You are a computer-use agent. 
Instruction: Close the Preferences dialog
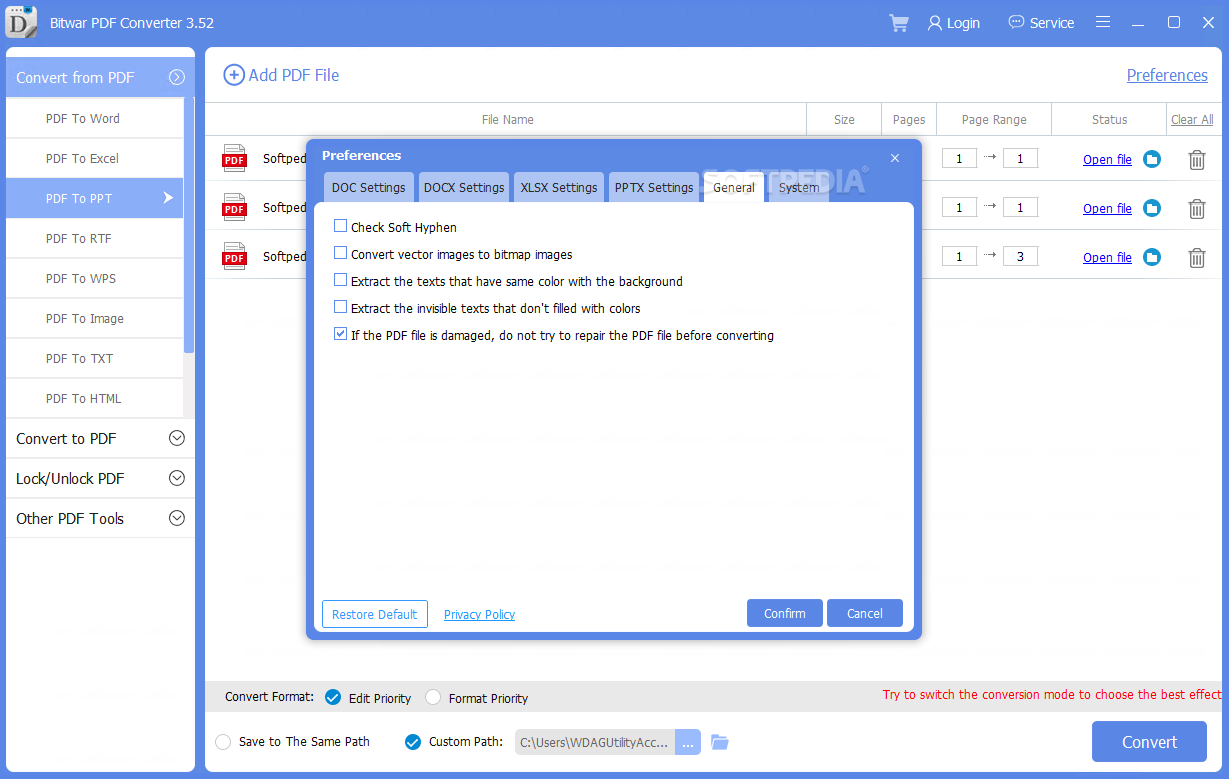point(895,158)
